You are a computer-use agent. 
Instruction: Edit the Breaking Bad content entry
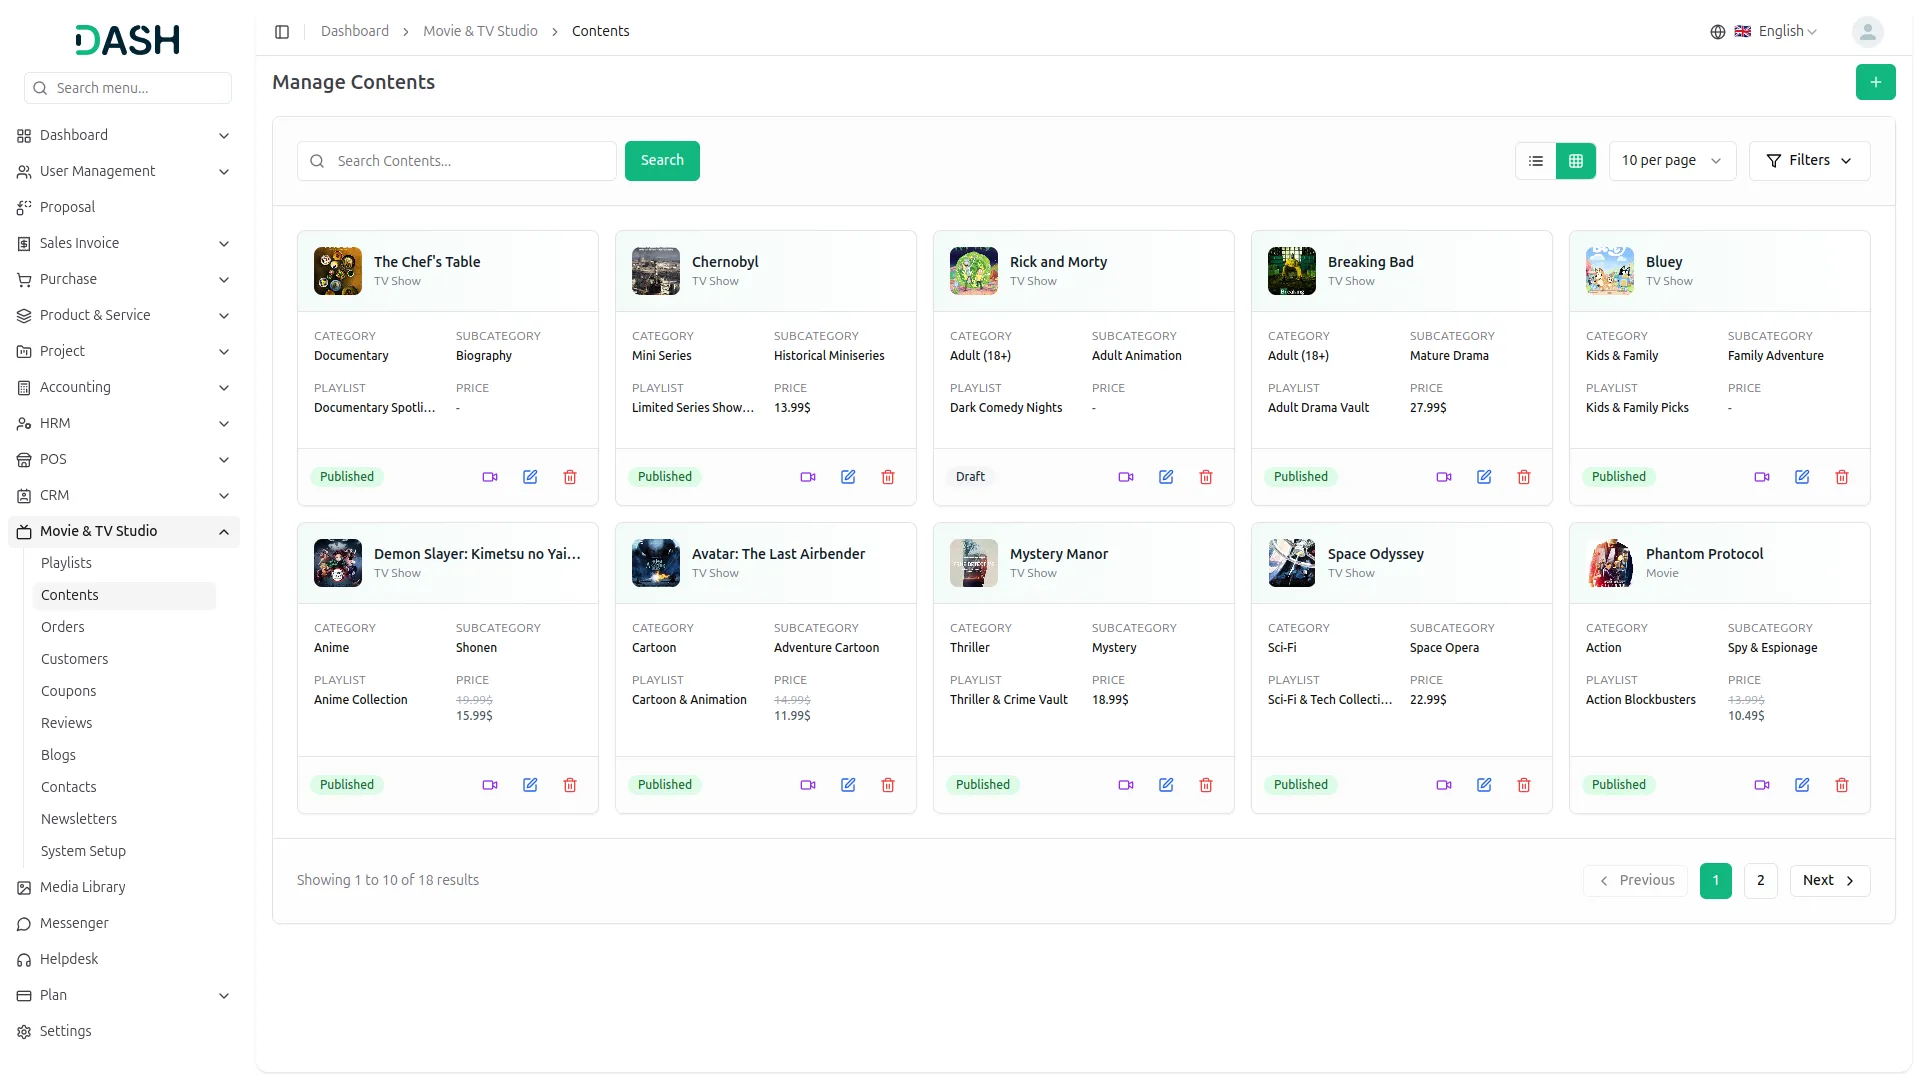click(x=1484, y=477)
